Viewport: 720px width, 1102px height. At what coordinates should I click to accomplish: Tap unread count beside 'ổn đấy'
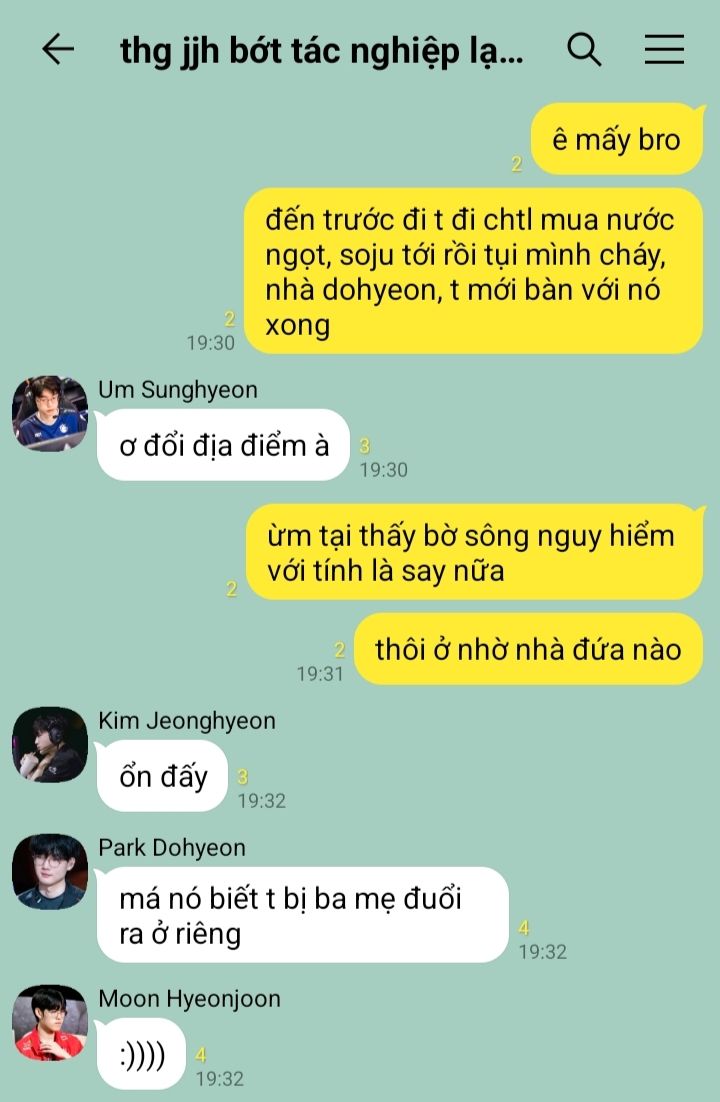click(243, 777)
